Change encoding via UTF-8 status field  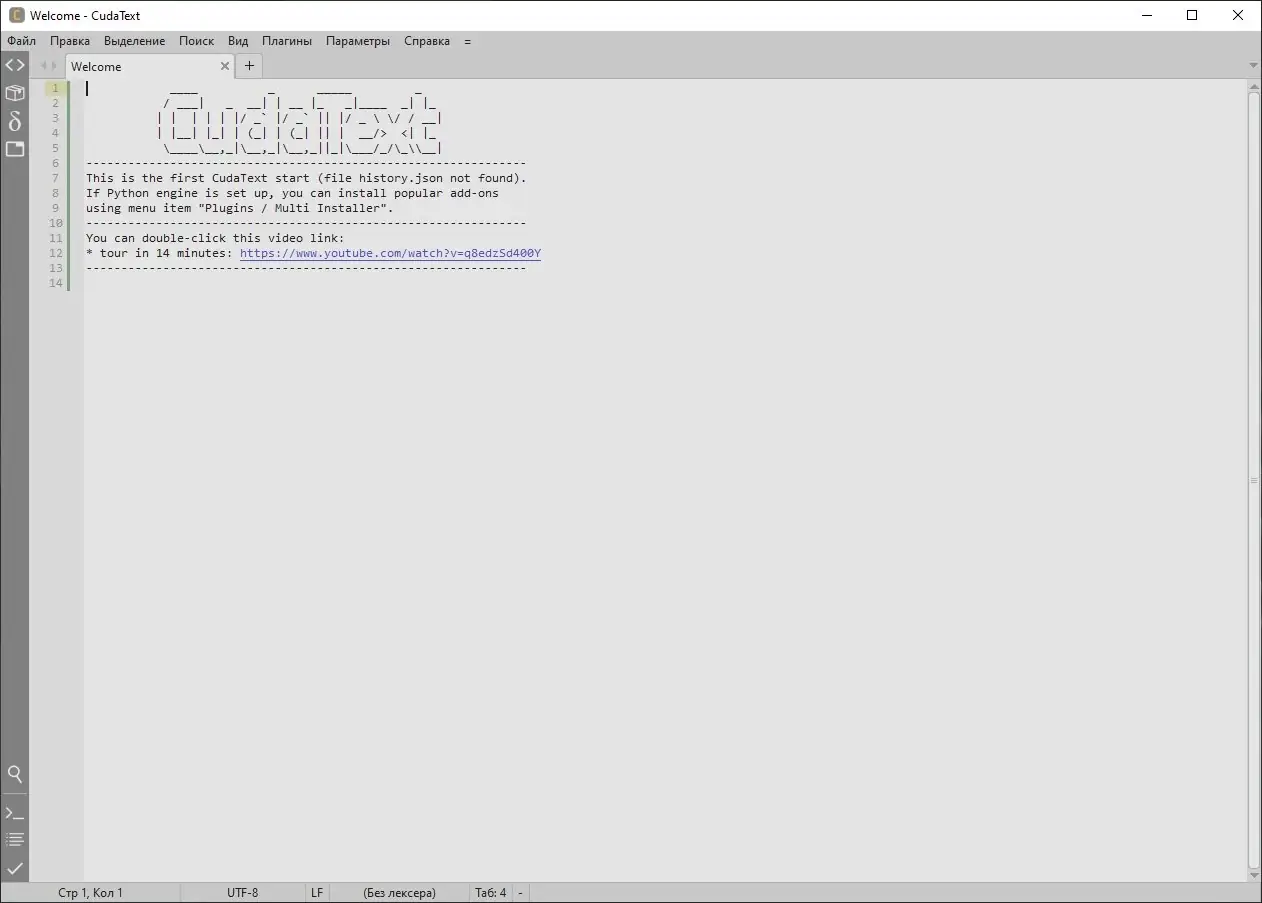[243, 893]
